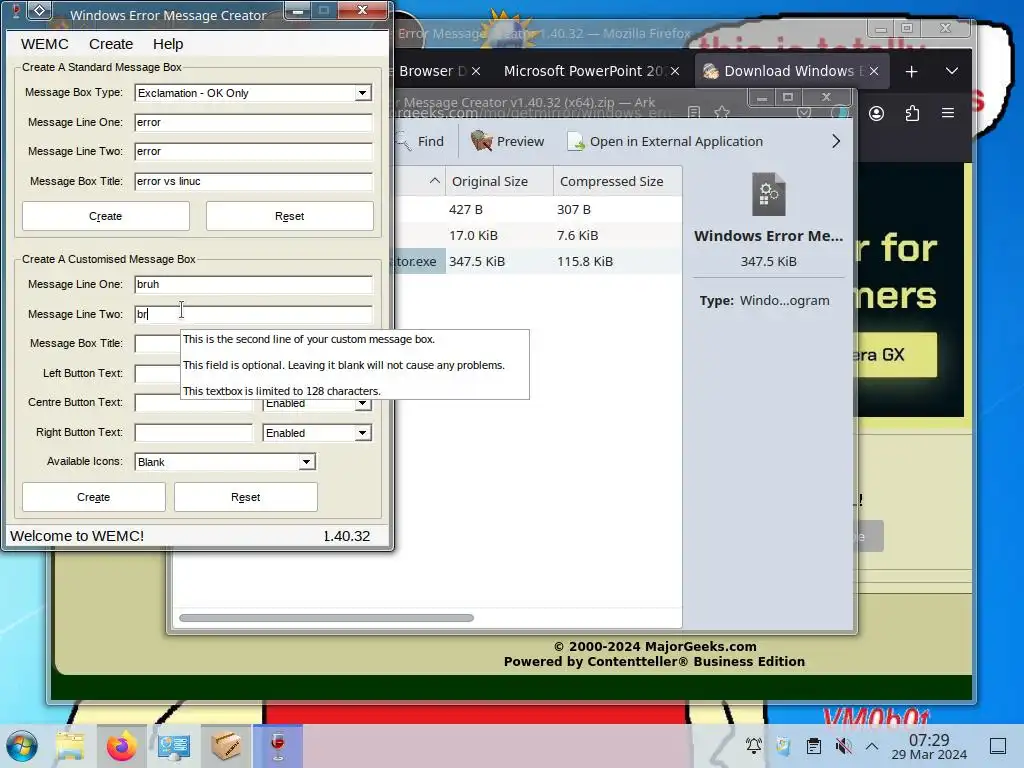Click Reset in Customised Message Box section
The height and width of the screenshot is (768, 1024).
246,497
